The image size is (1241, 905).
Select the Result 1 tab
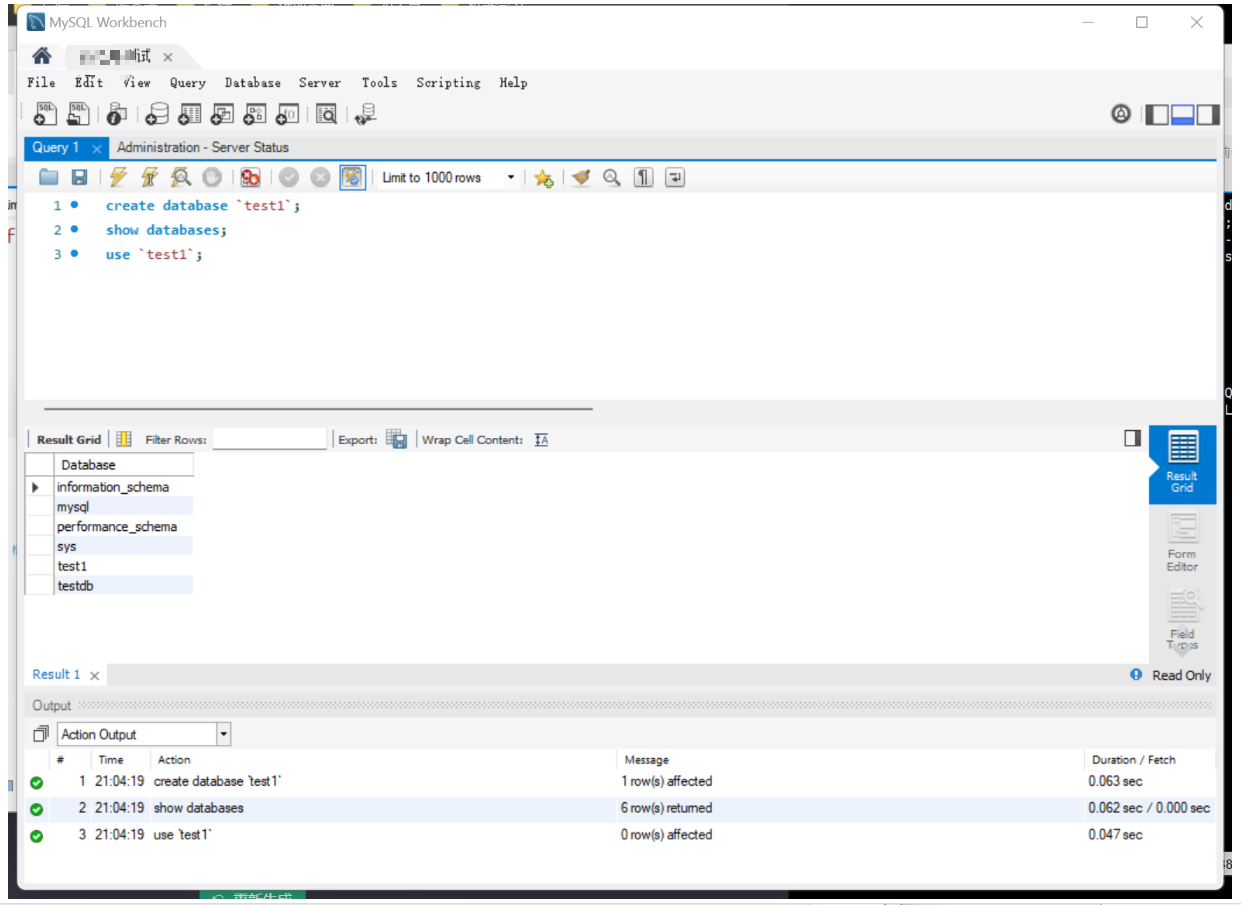(57, 675)
